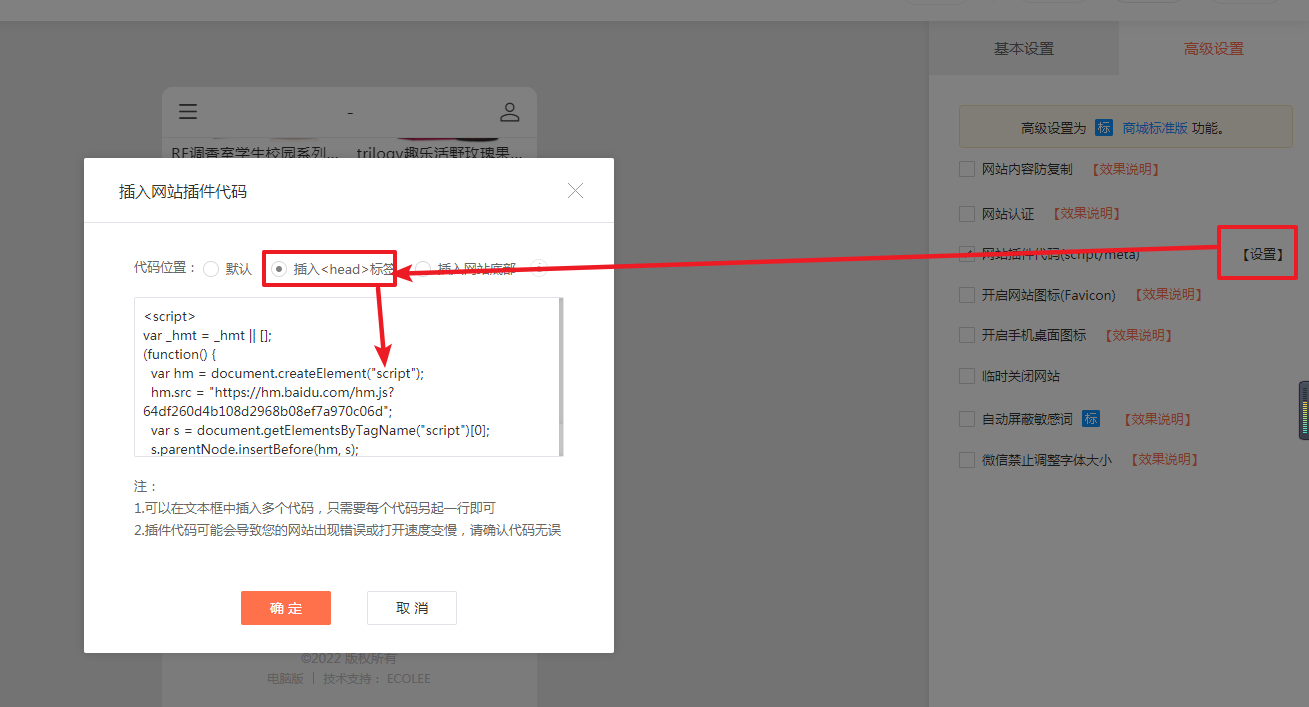1309x707 pixels.
Task: Click trilogy趣乐活野玫瑰果 product title
Action: coord(440,153)
